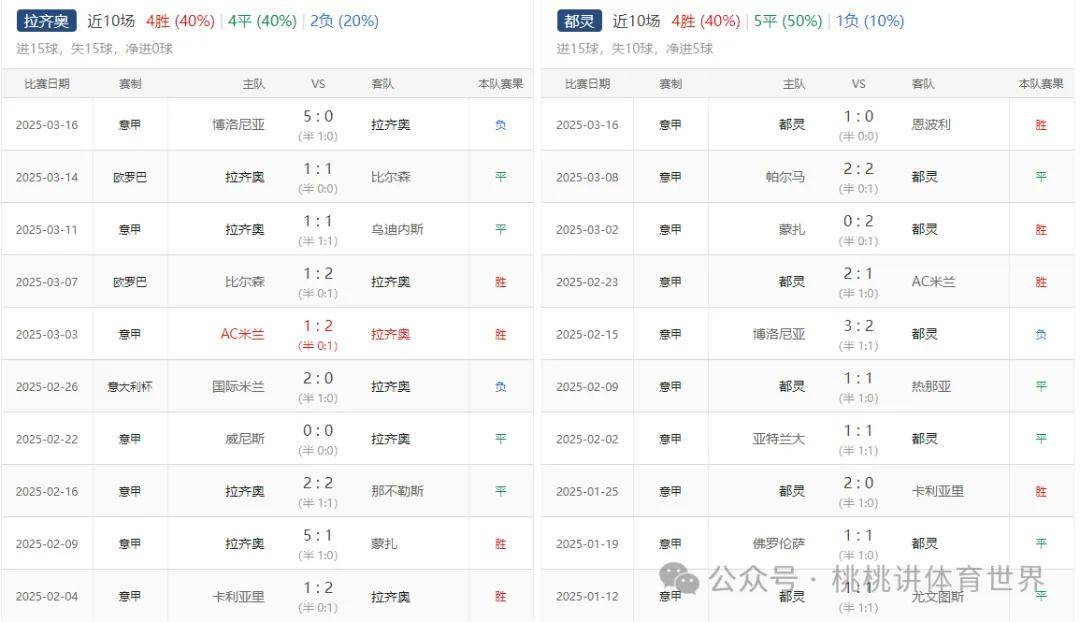Click the 那不勒斯 away team
Viewport: 1080px width, 622px height.
tap(397, 491)
